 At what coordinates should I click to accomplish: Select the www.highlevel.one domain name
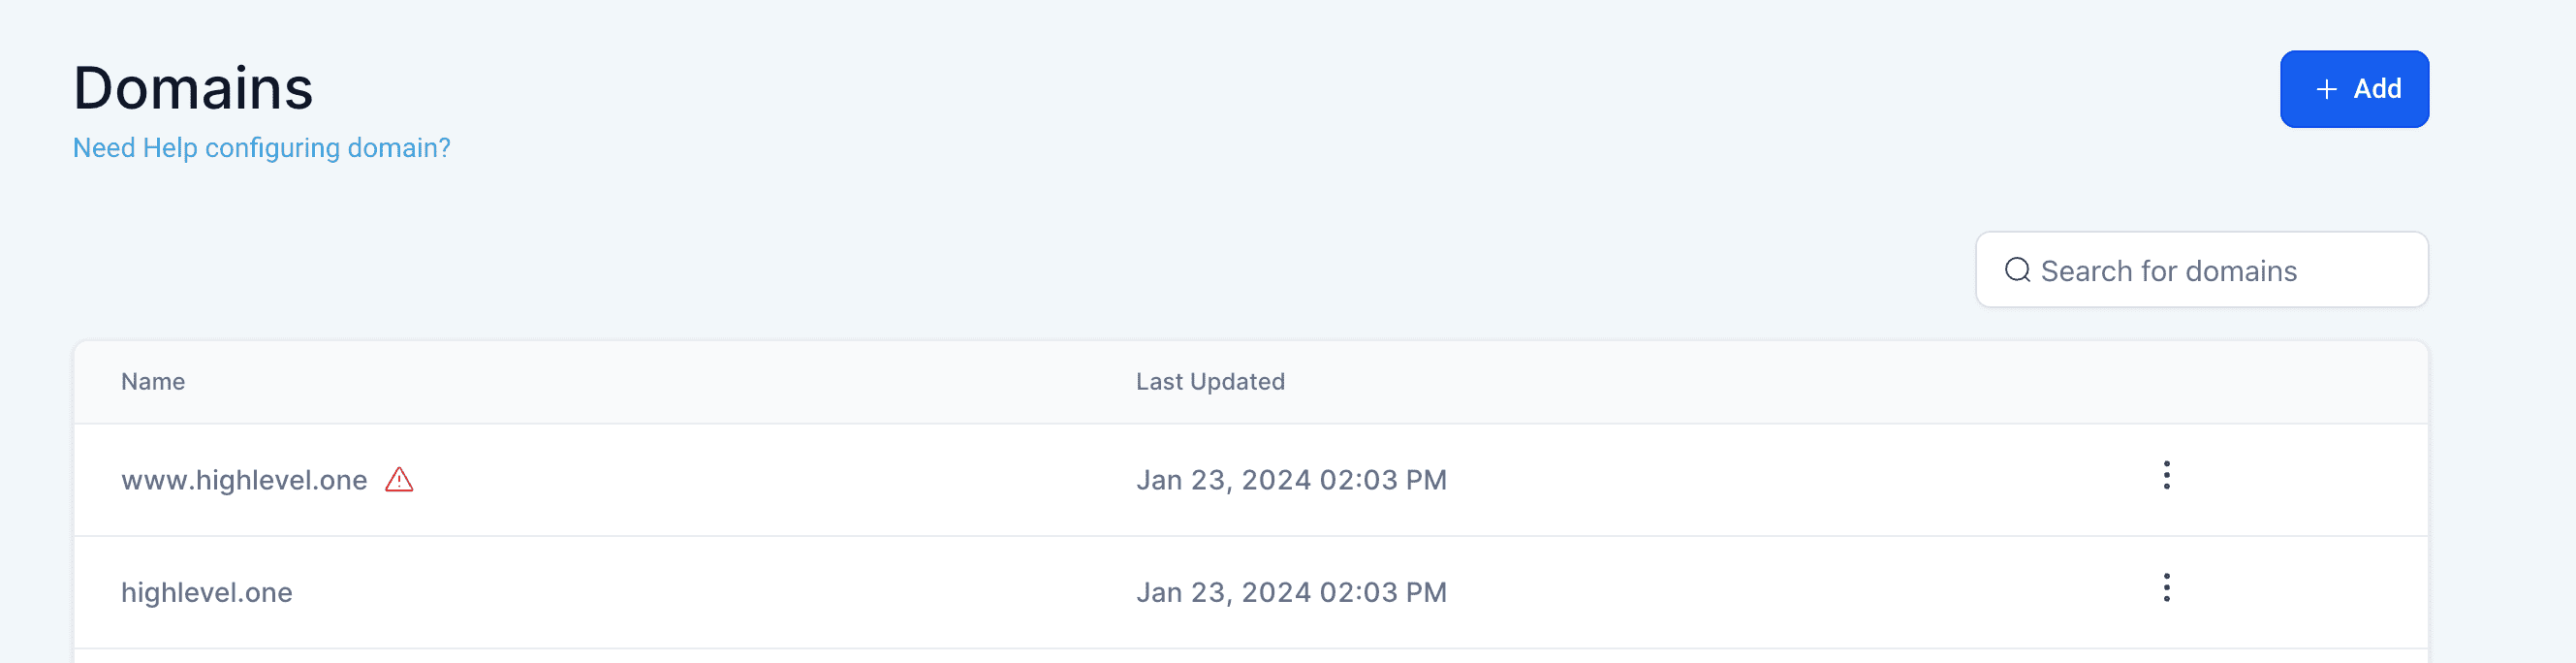pos(244,481)
